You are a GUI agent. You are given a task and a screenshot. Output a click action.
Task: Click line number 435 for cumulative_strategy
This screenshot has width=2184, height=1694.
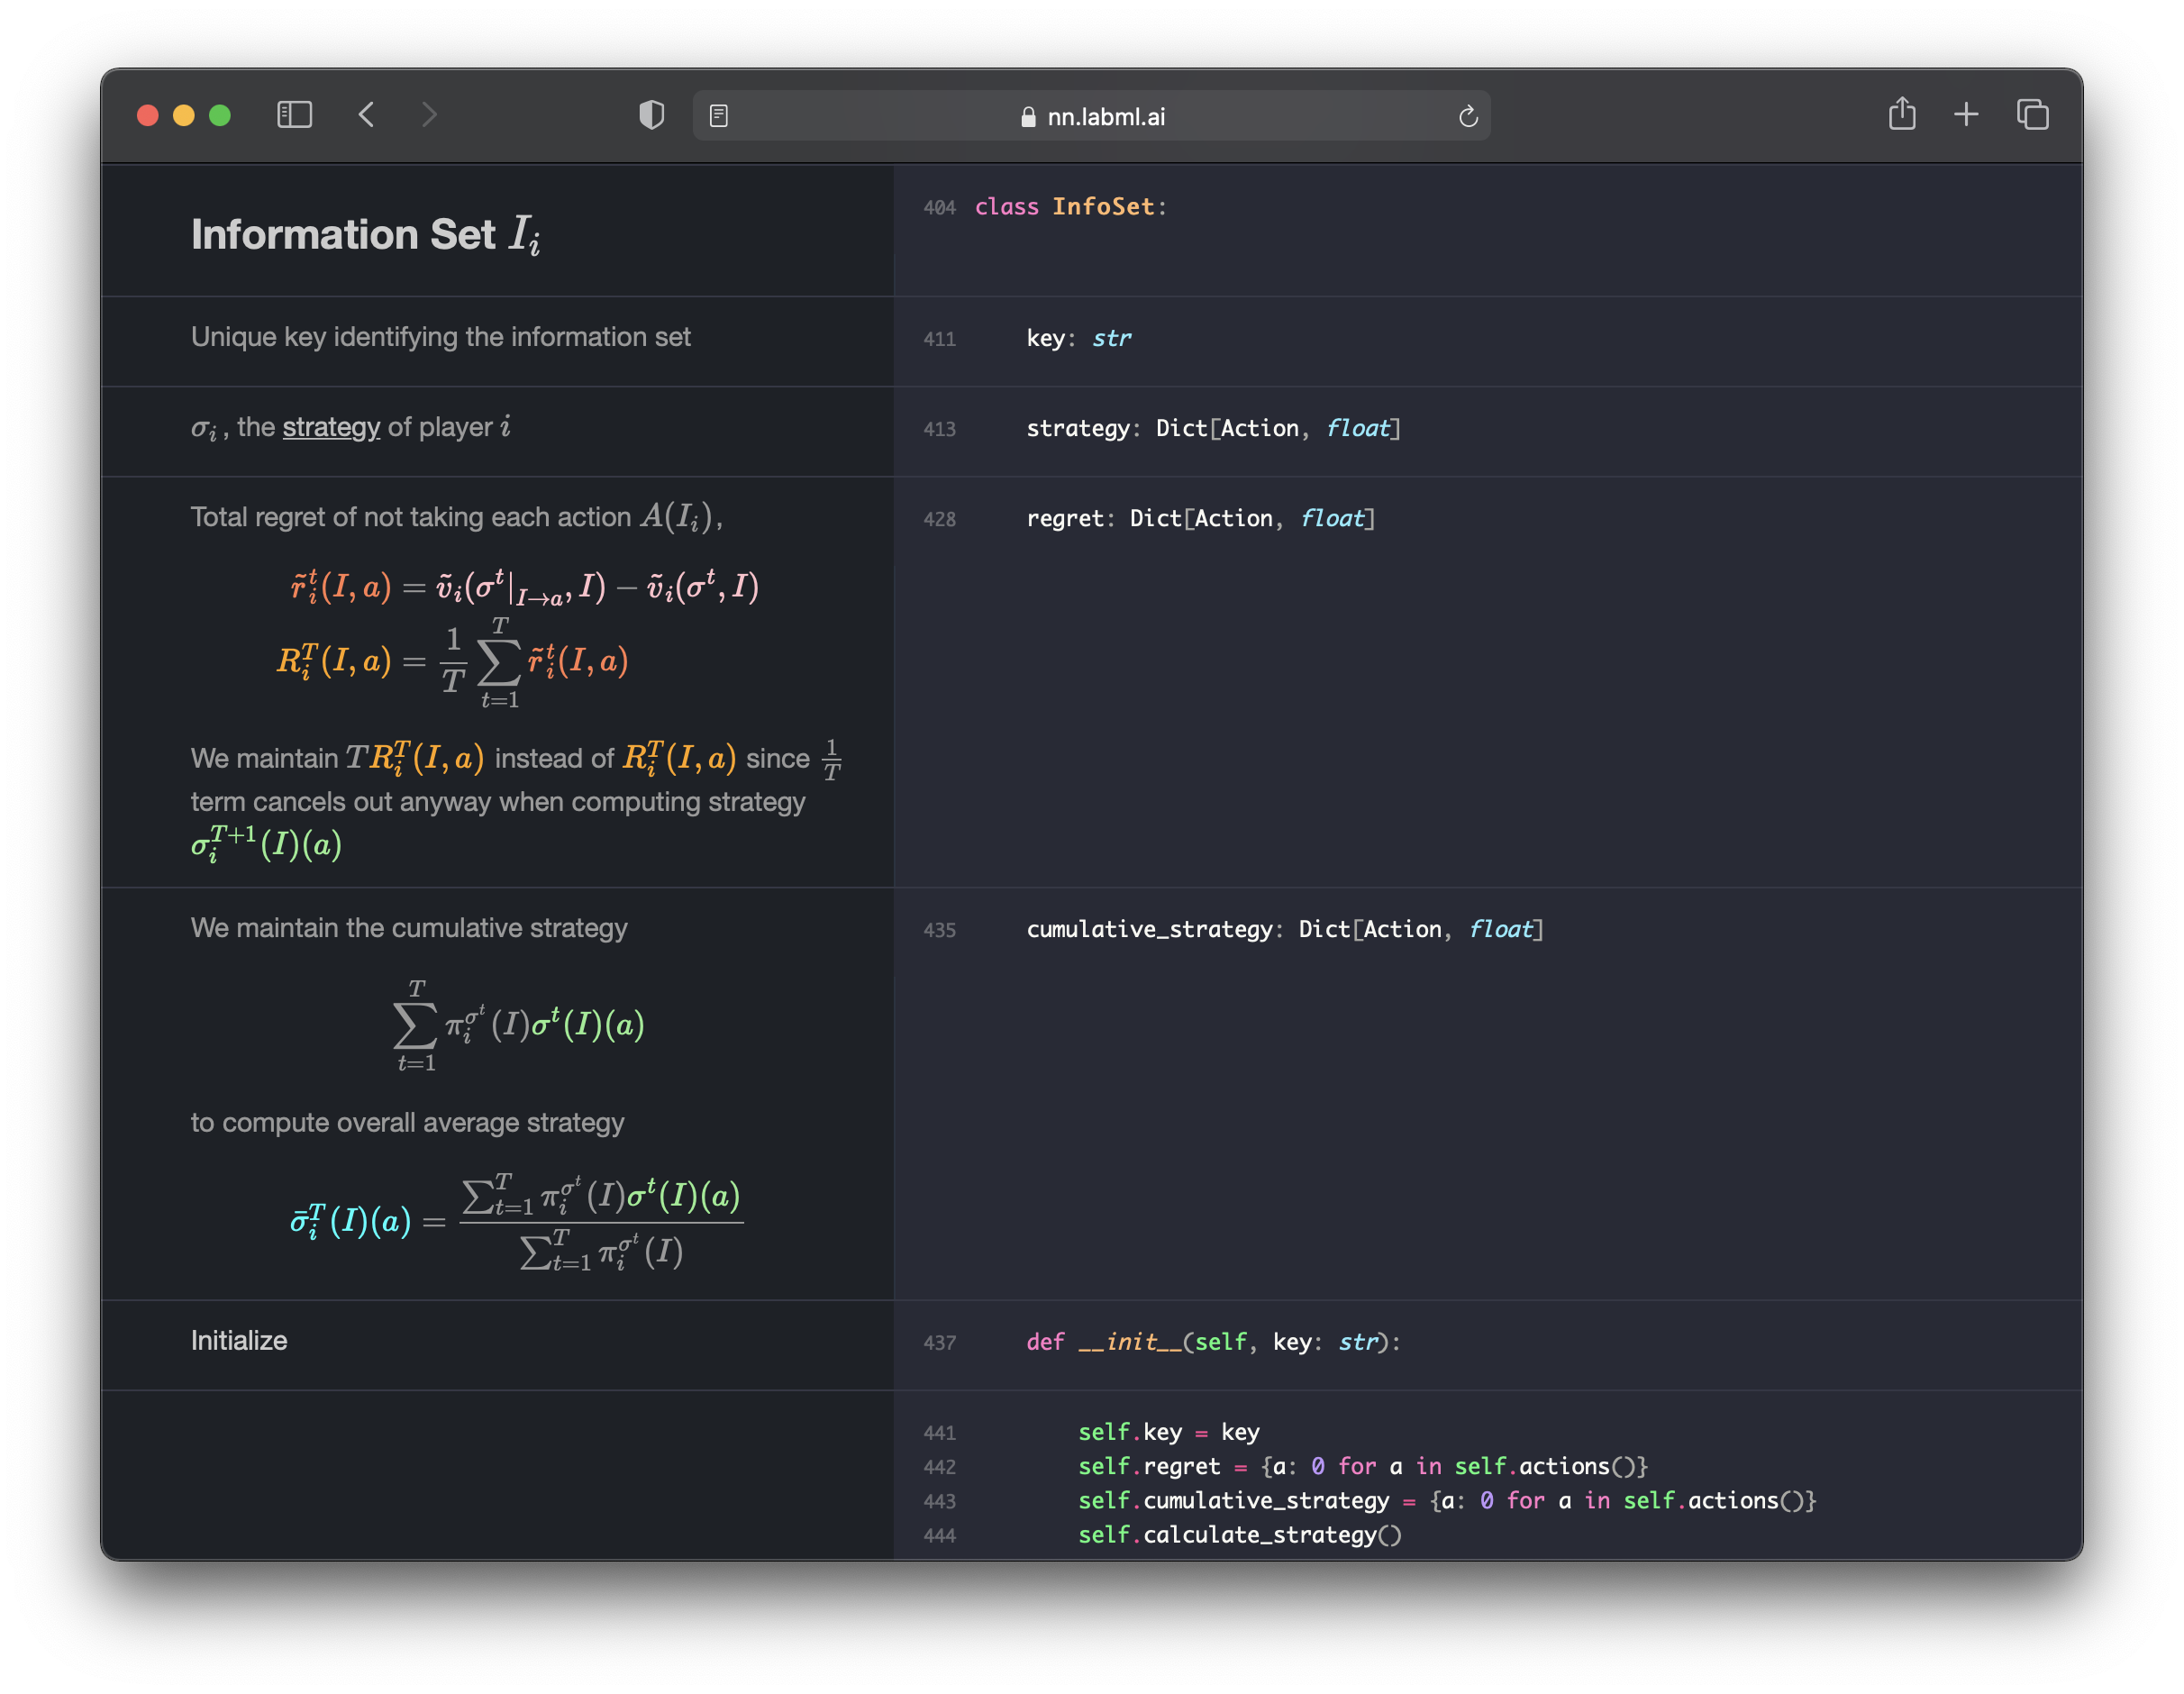coord(939,930)
